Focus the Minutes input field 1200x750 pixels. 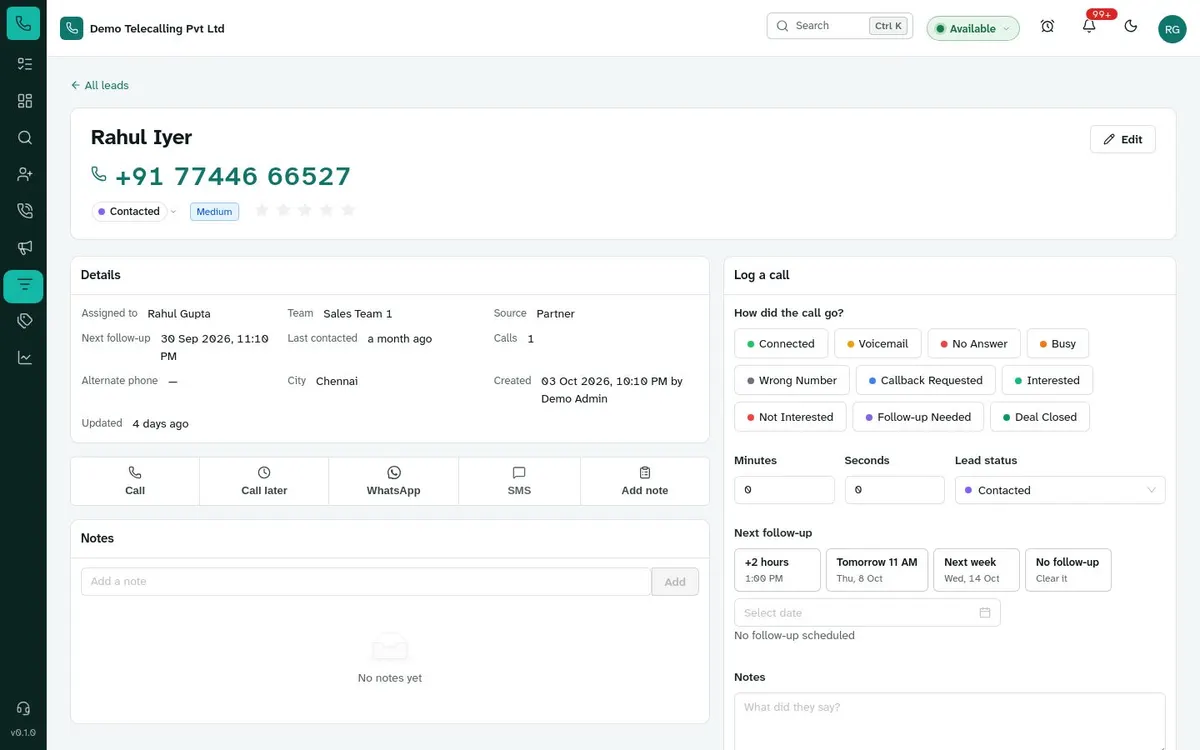coord(784,490)
